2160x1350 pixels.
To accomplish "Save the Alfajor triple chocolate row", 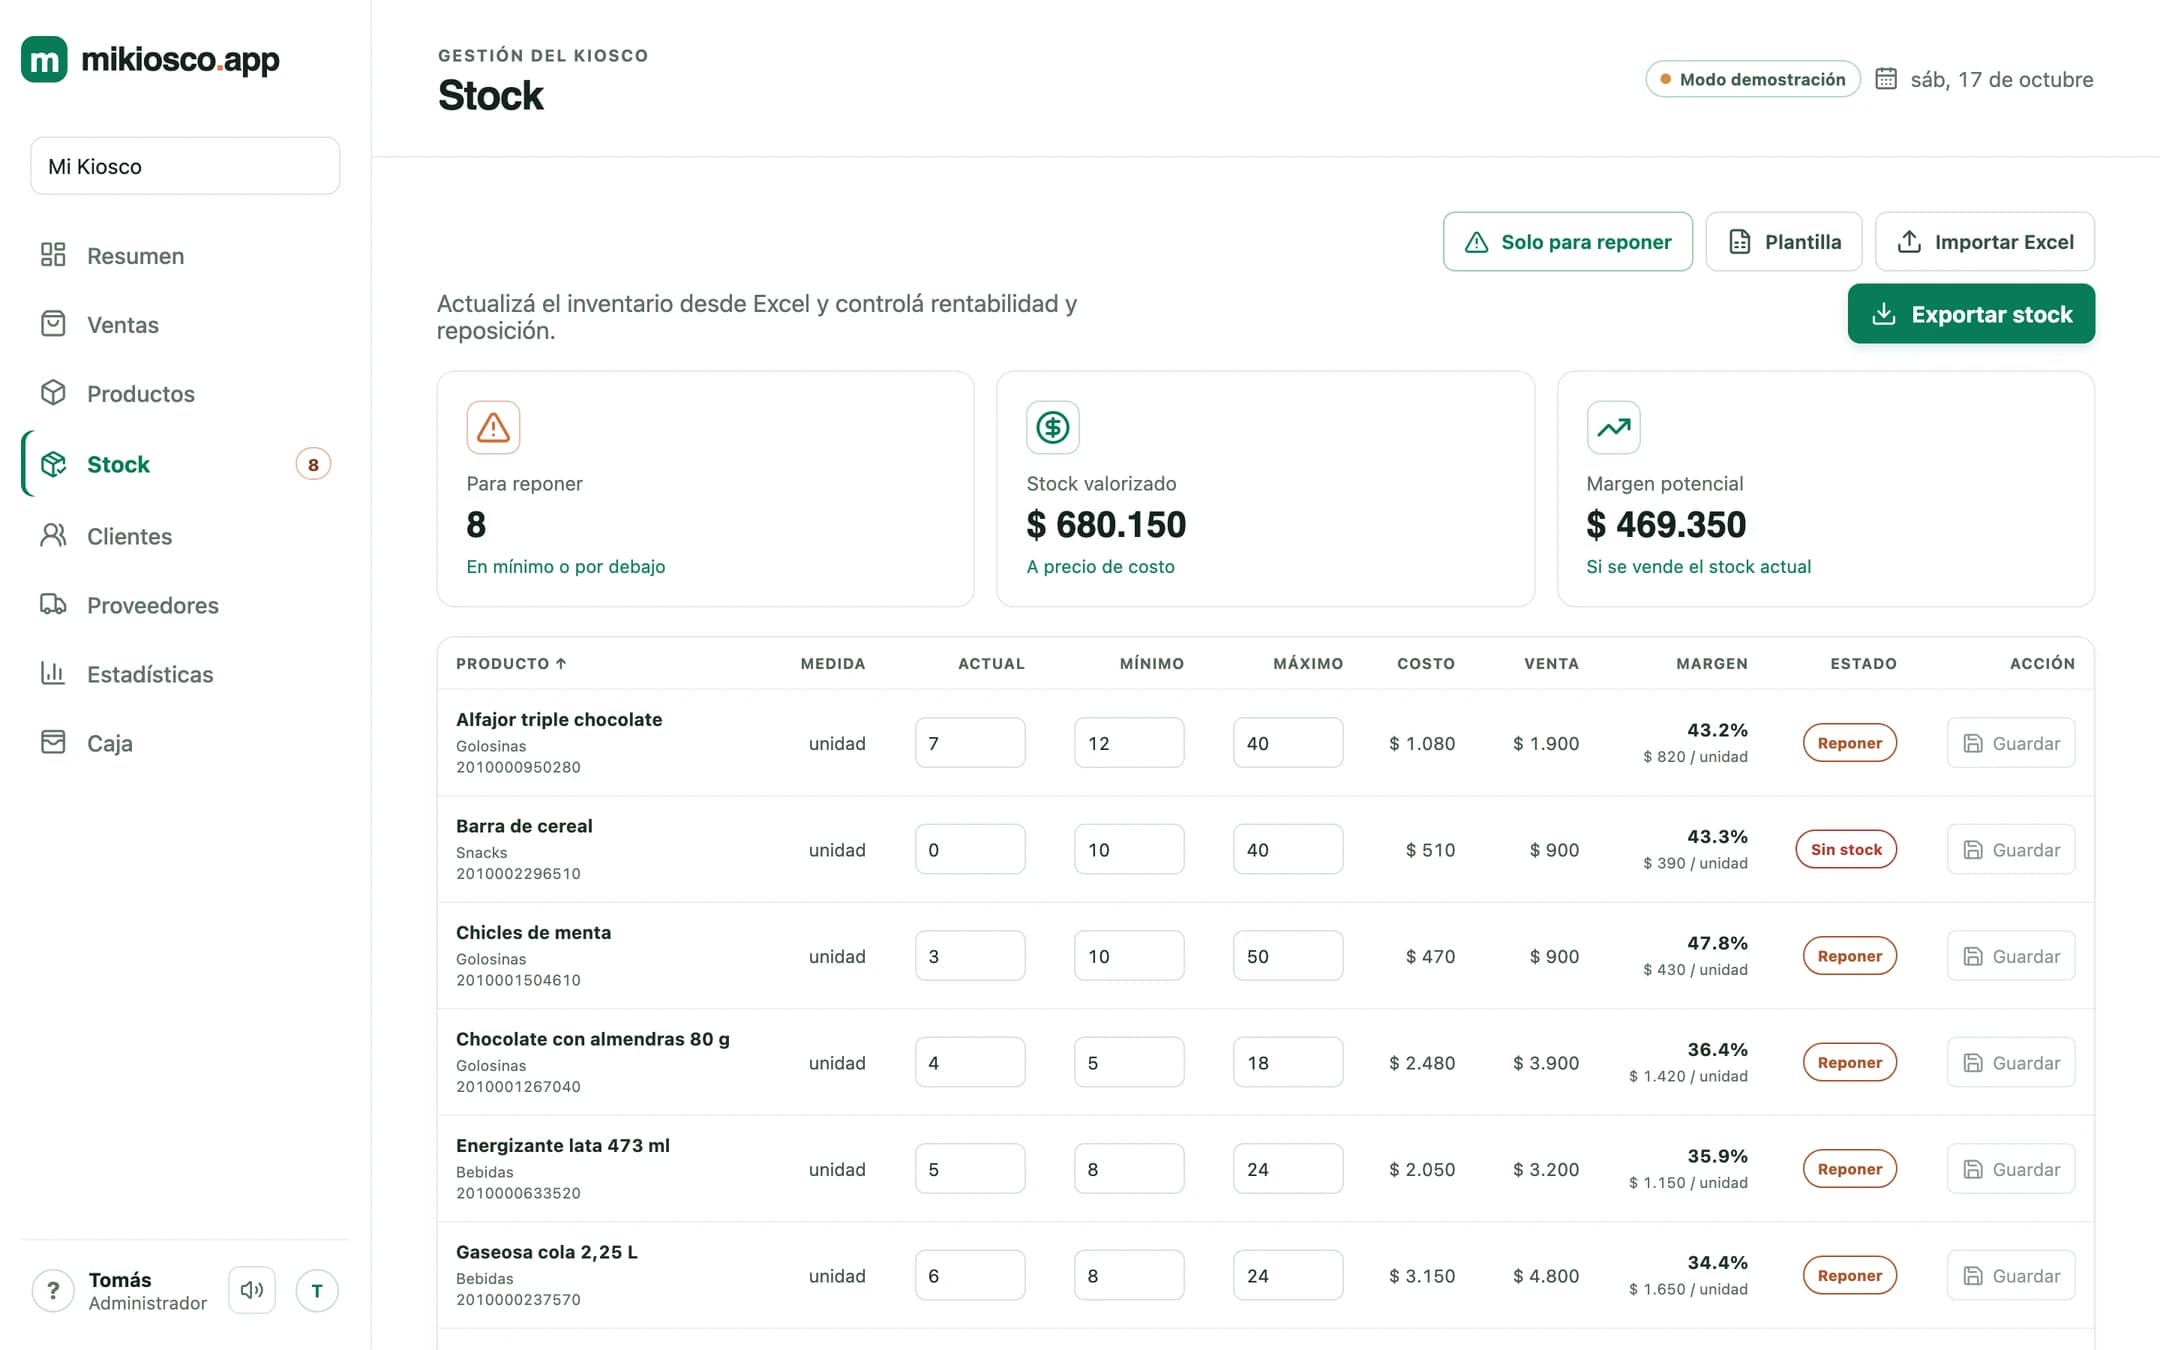I will 2011,743.
